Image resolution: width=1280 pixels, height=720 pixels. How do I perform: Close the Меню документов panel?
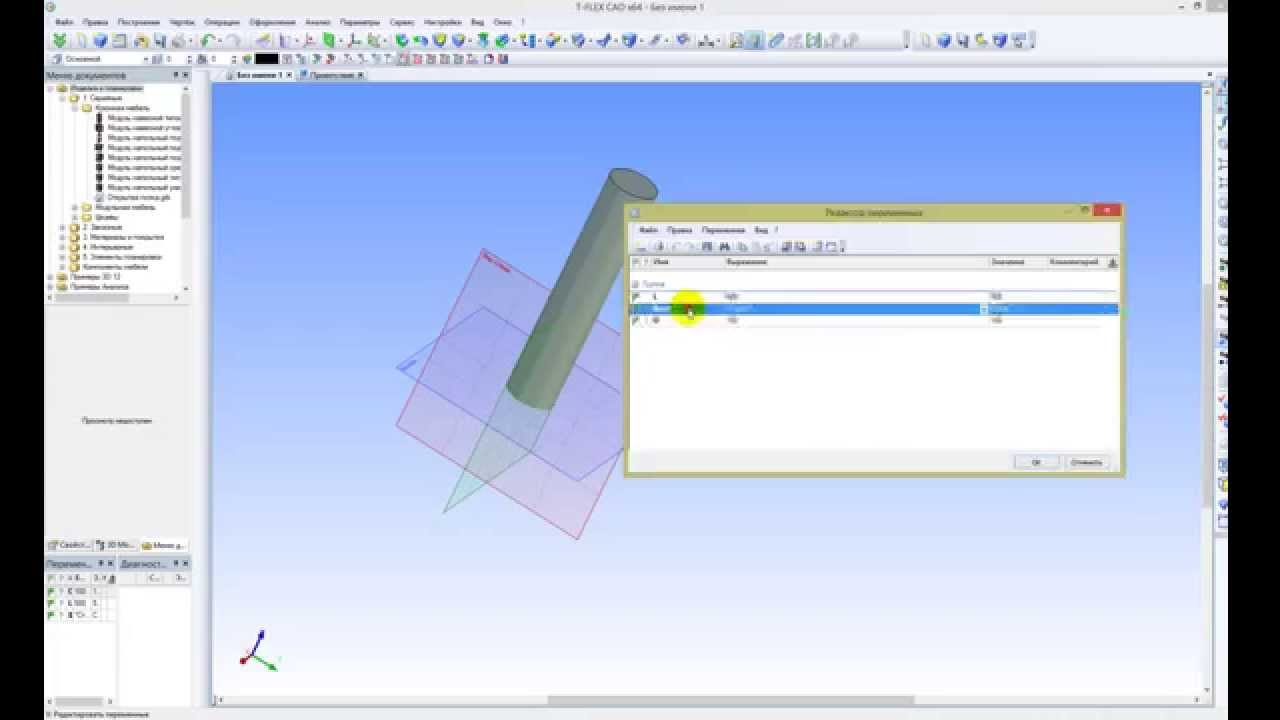click(185, 75)
